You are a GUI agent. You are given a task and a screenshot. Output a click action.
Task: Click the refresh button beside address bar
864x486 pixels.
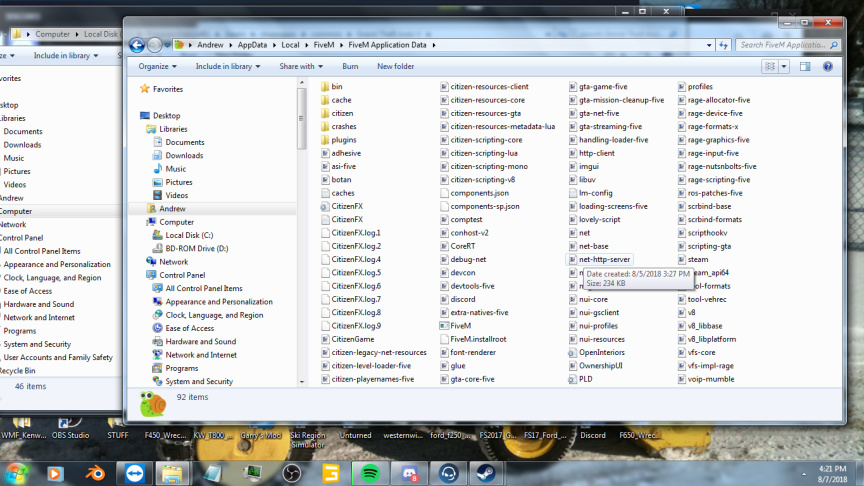[722, 45]
